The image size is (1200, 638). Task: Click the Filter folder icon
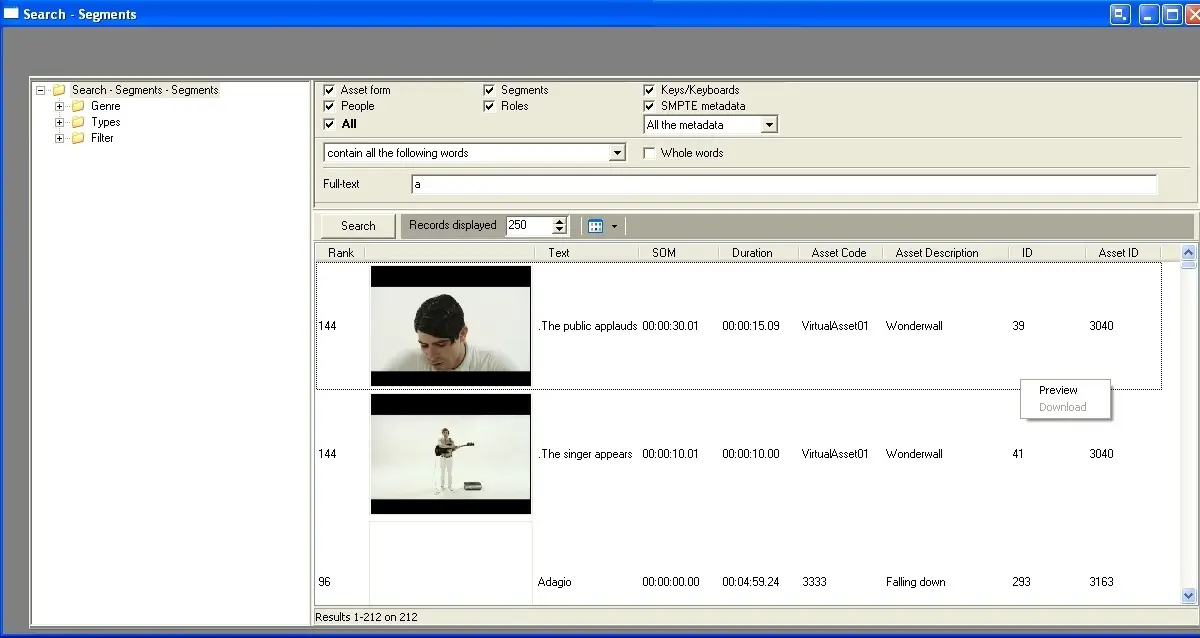(x=78, y=138)
